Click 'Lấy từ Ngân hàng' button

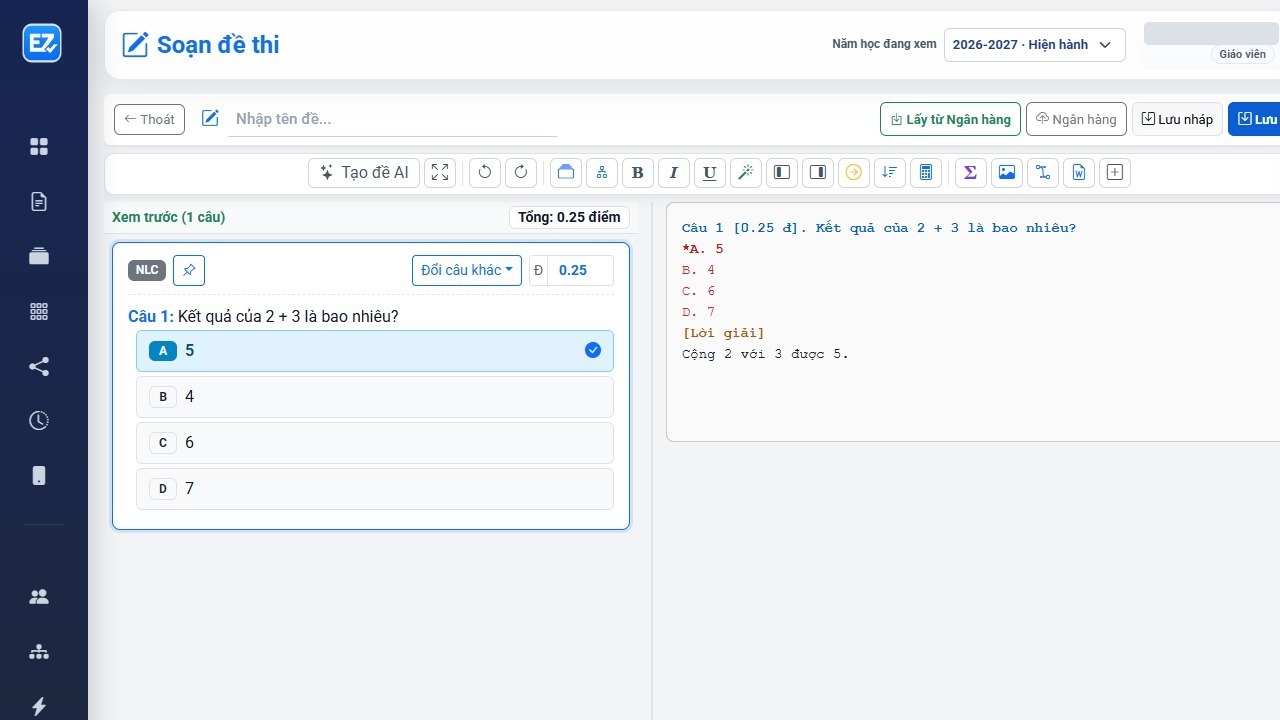click(950, 119)
